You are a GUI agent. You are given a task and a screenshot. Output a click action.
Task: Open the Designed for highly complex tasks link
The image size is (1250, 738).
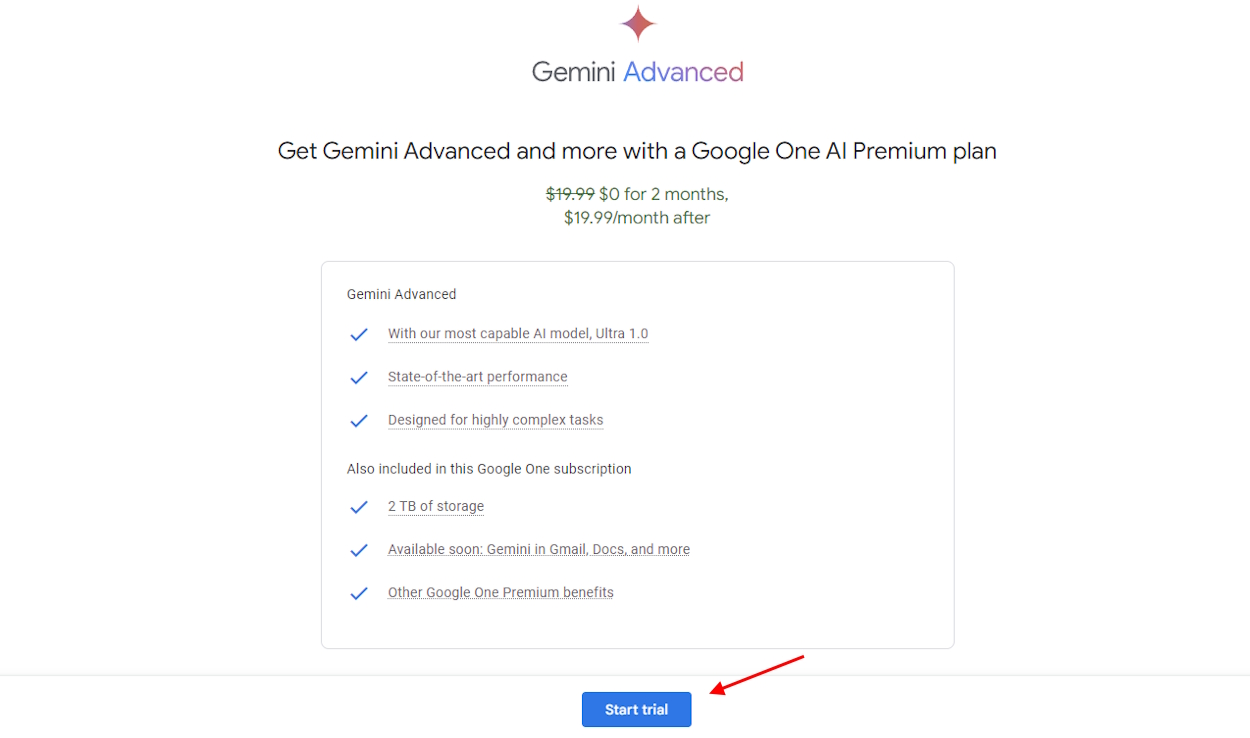[x=495, y=420]
